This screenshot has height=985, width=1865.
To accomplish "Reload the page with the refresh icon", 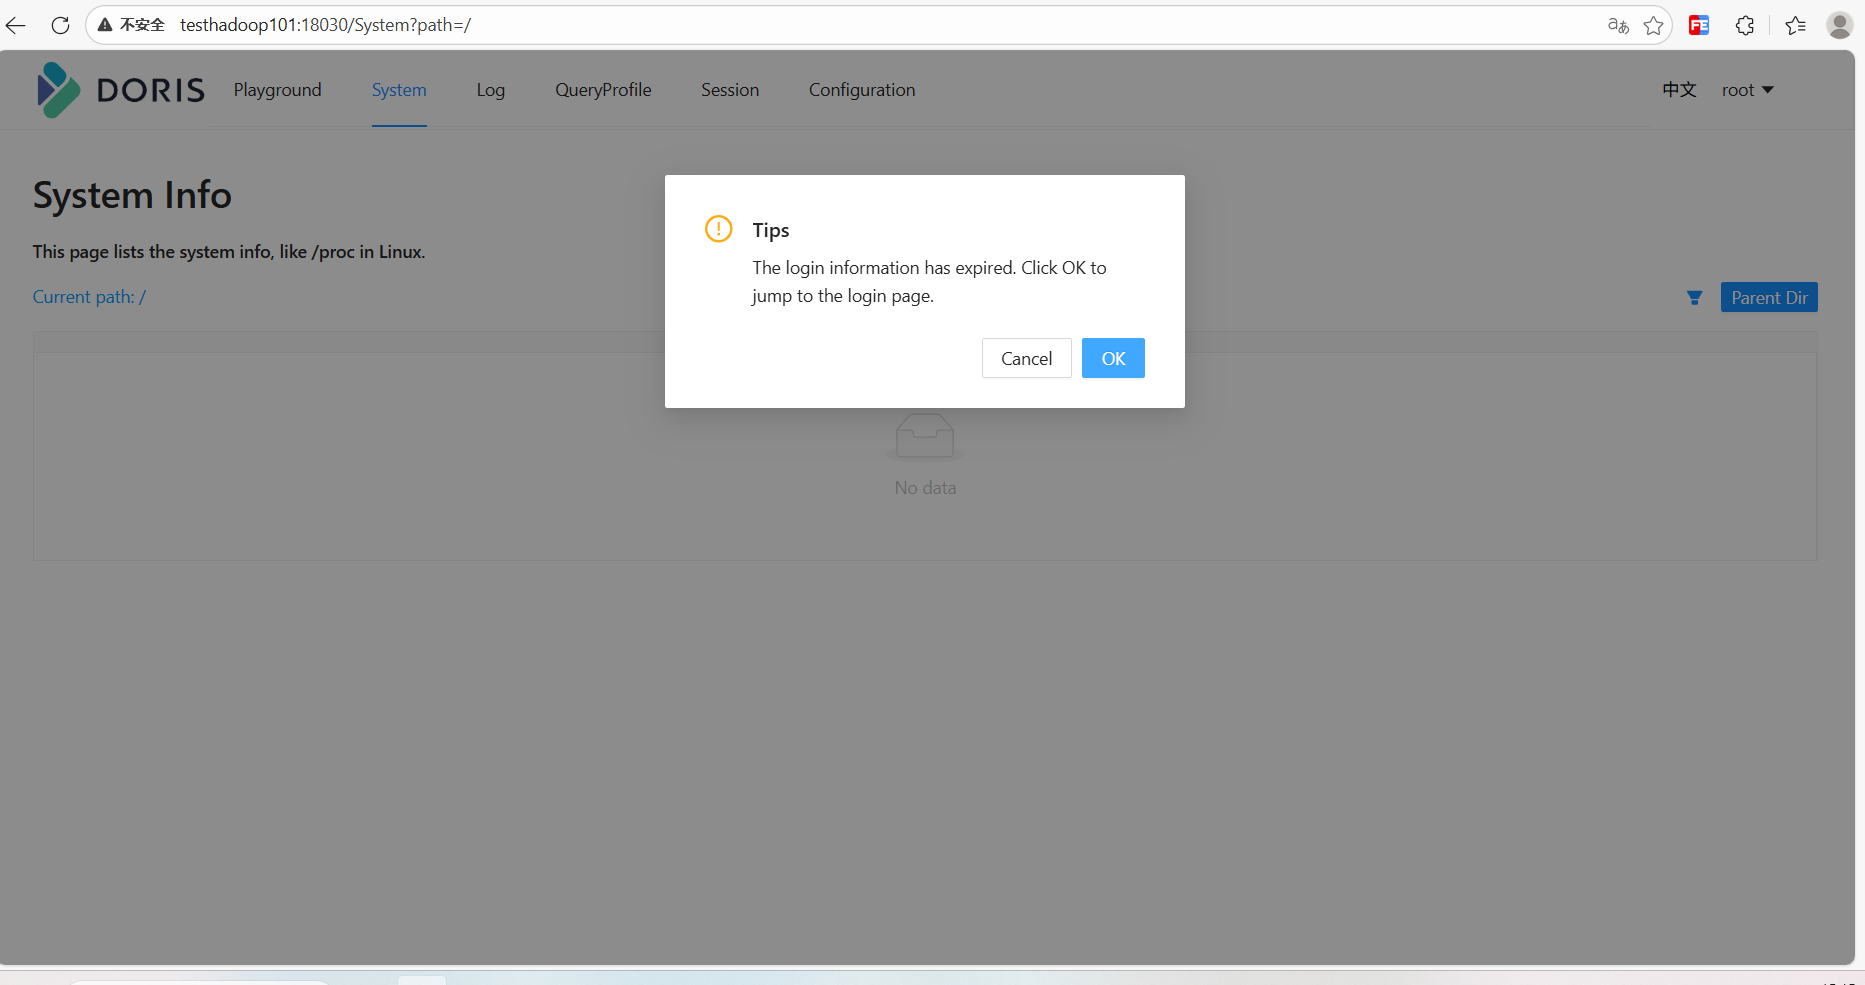I will (x=60, y=25).
